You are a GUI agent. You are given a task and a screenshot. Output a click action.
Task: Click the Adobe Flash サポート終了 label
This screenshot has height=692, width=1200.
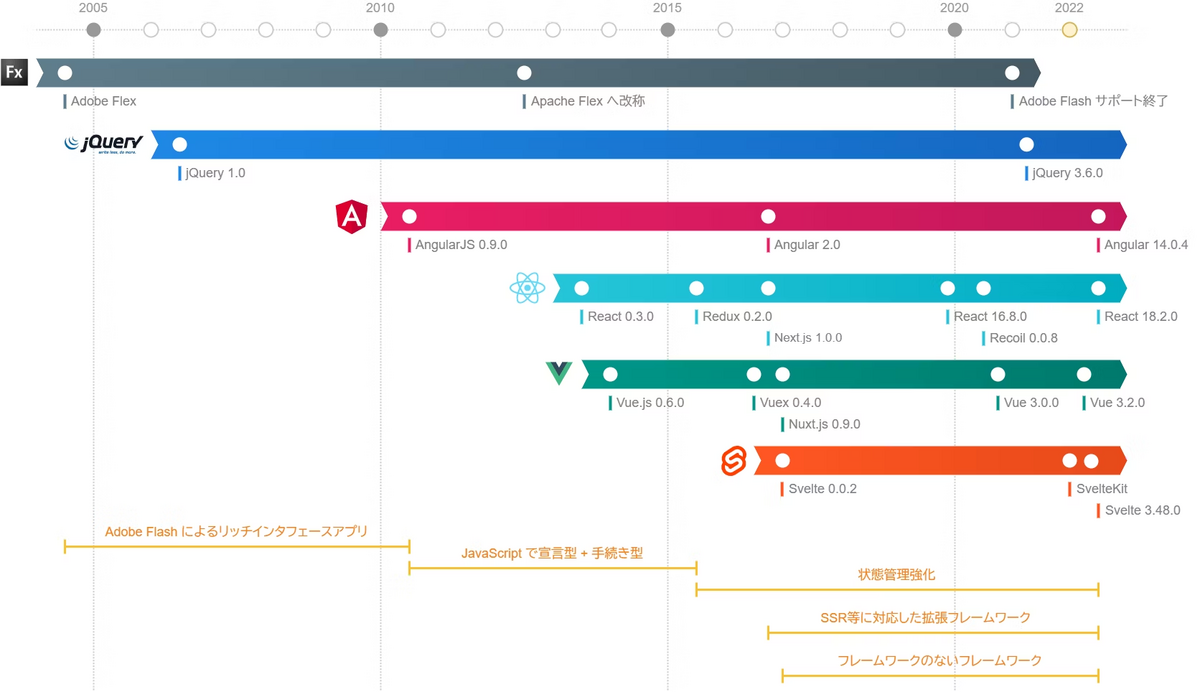click(1093, 102)
